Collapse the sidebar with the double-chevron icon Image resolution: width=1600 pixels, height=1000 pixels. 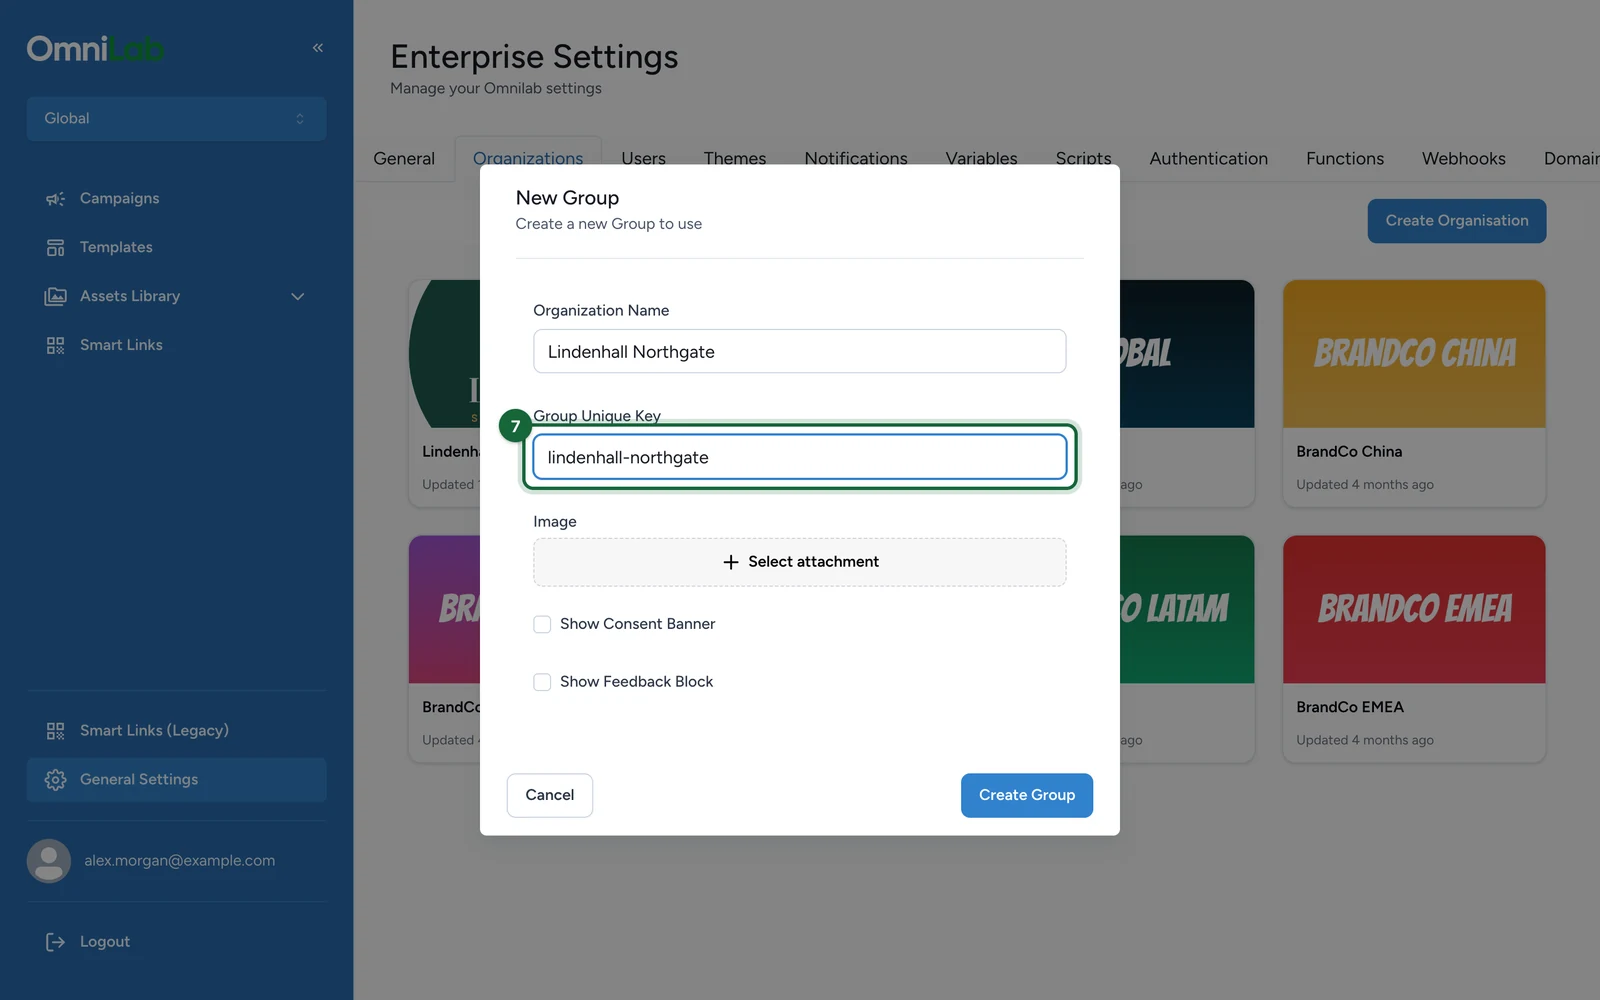(x=318, y=48)
